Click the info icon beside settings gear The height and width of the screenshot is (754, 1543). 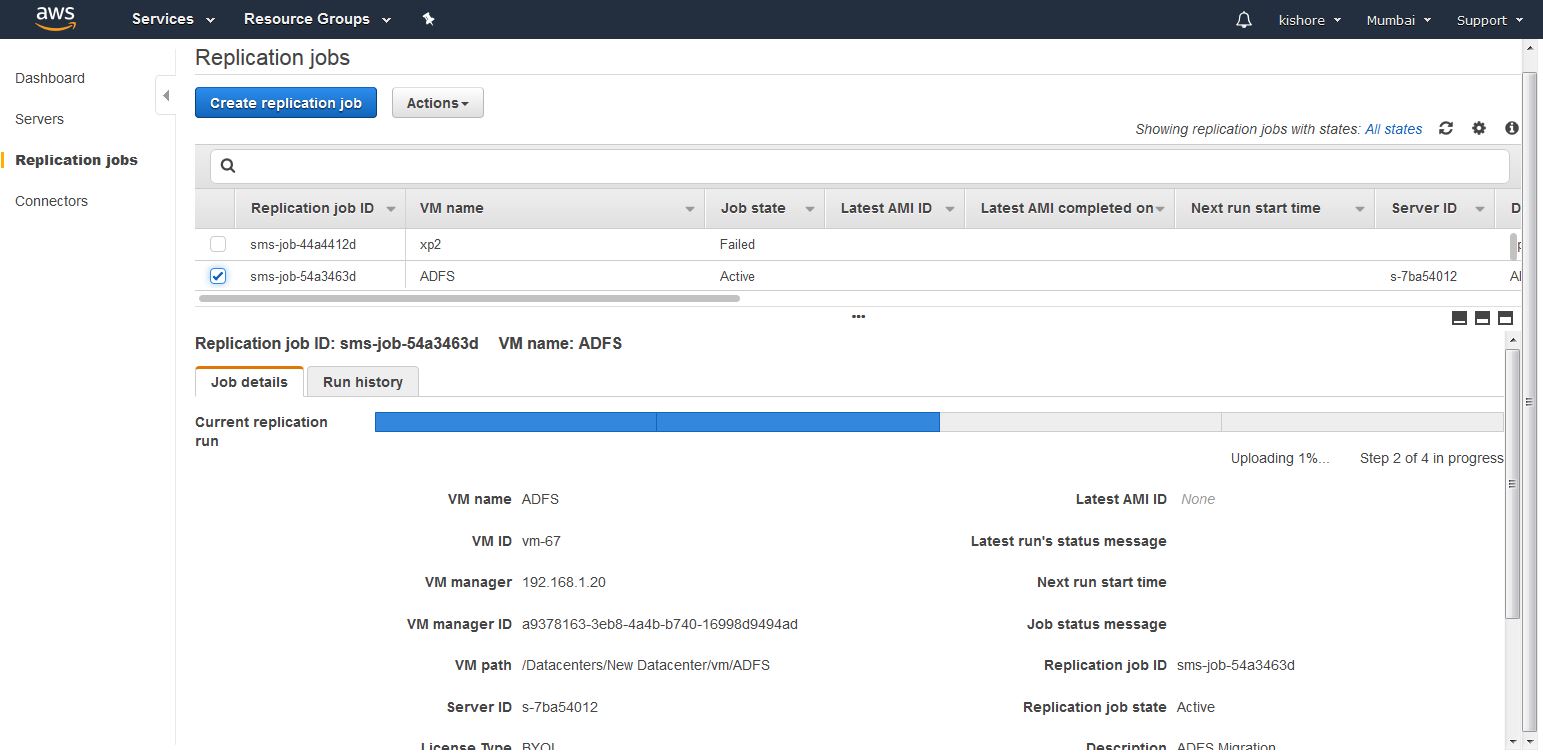tap(1511, 128)
